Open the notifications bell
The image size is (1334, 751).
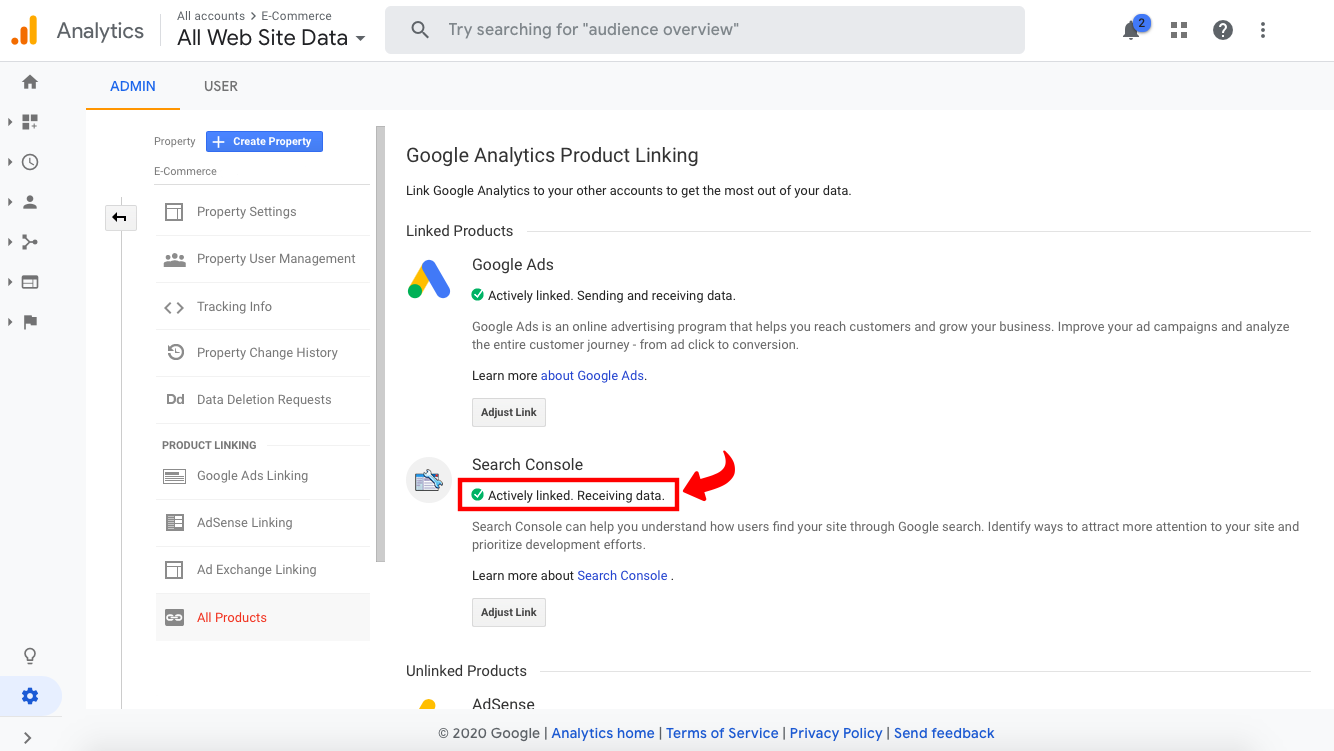pyautogui.click(x=1131, y=30)
